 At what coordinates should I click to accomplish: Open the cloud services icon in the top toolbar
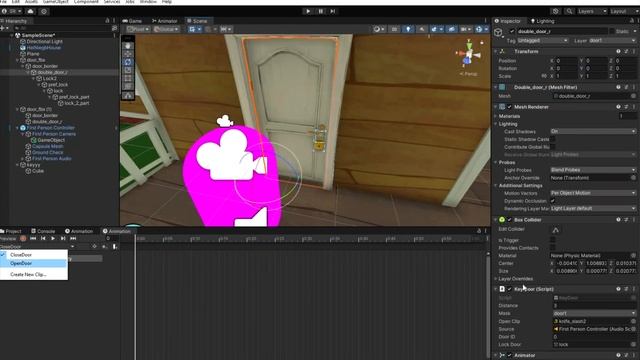[x=30, y=11]
